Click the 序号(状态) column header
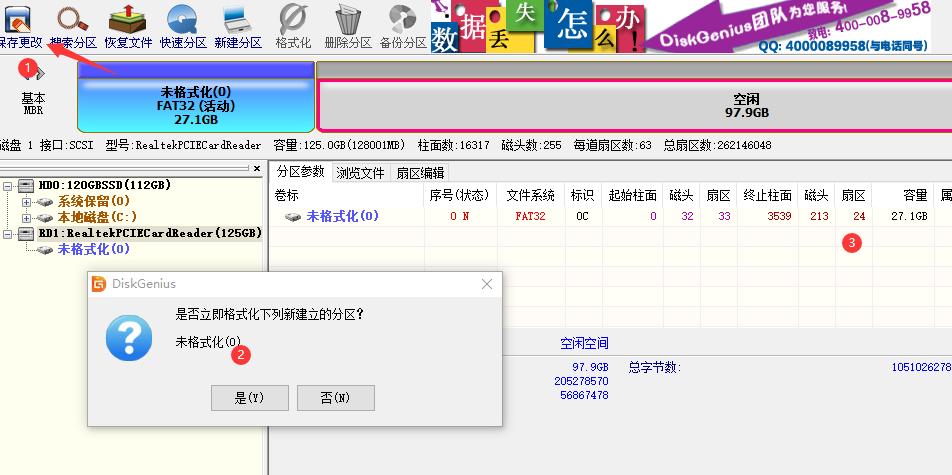This screenshot has width=952, height=475. [460, 195]
